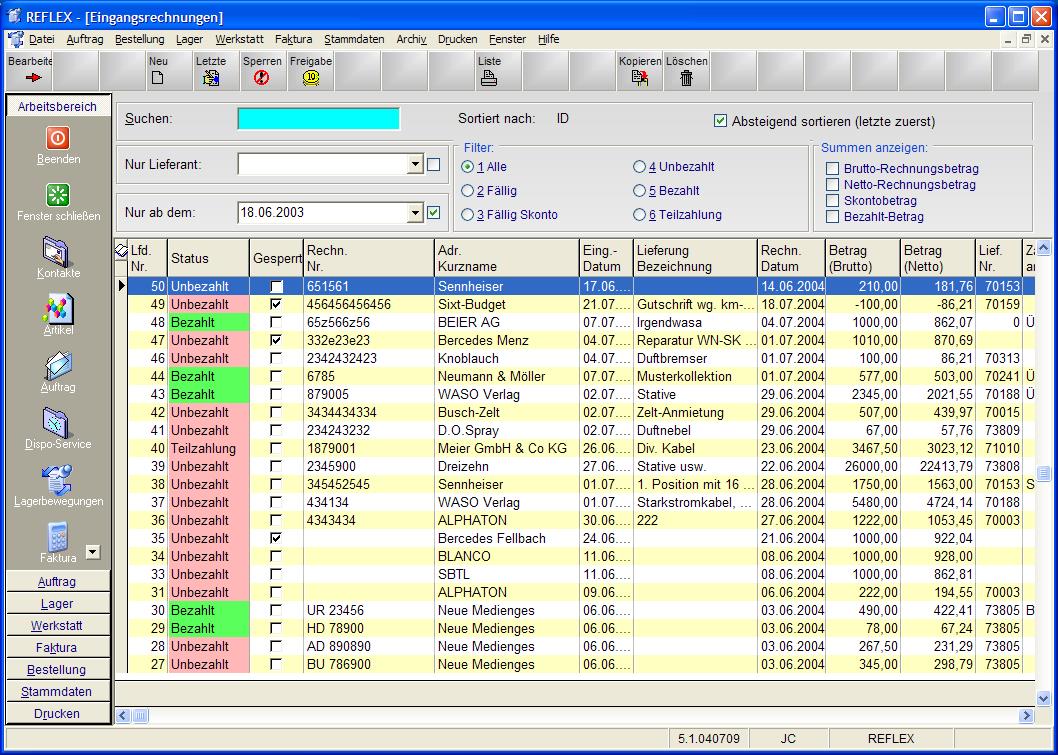
Task: Click the Freigabe toolbar icon
Action: (x=310, y=78)
